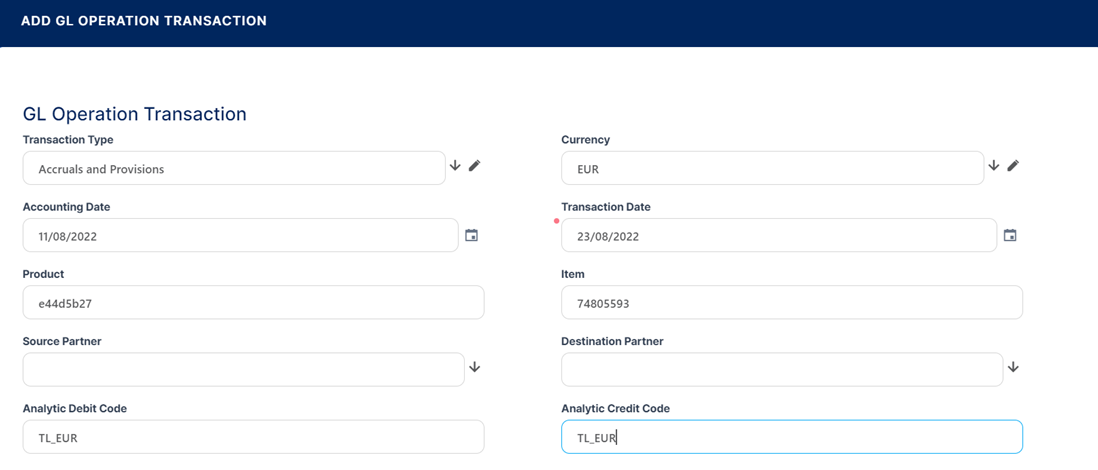
Task: Click the Accounting Date field showing 11/08/2022
Action: click(x=240, y=236)
